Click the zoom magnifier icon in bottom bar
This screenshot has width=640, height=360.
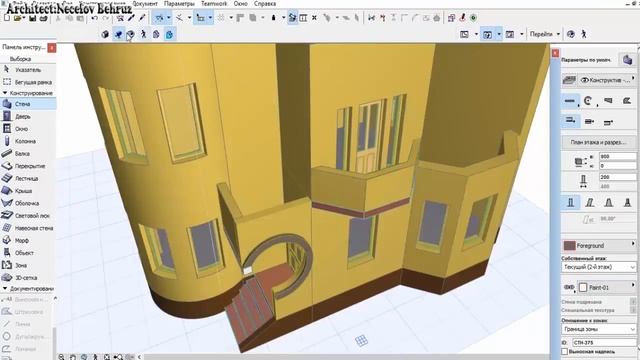pyautogui.click(x=61, y=357)
